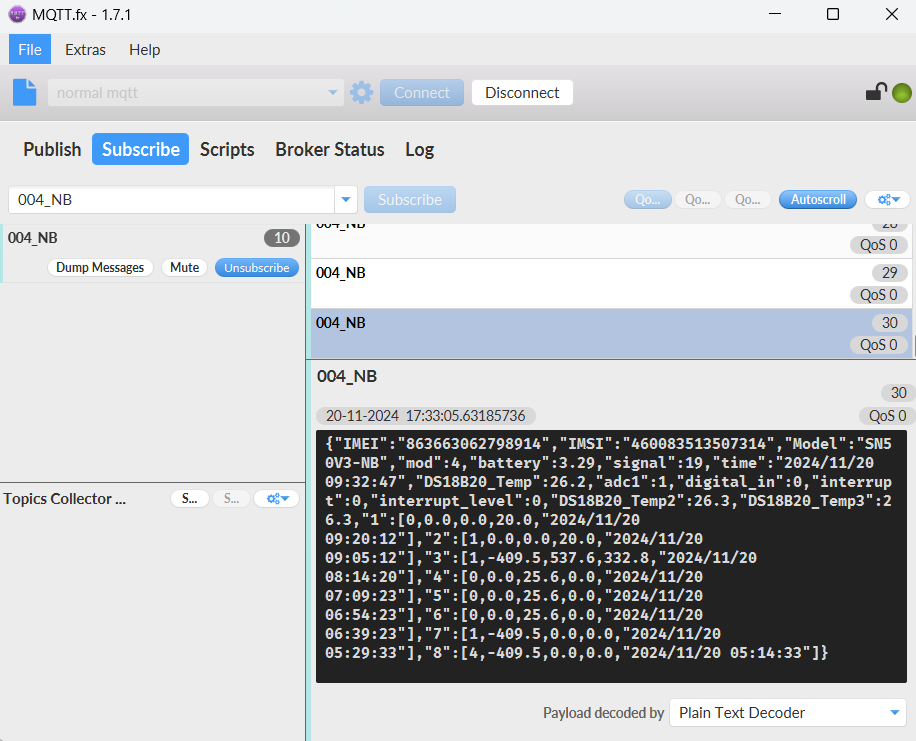Open Topics Collector settings gear dropdown
This screenshot has height=741, width=916.
coord(277,498)
